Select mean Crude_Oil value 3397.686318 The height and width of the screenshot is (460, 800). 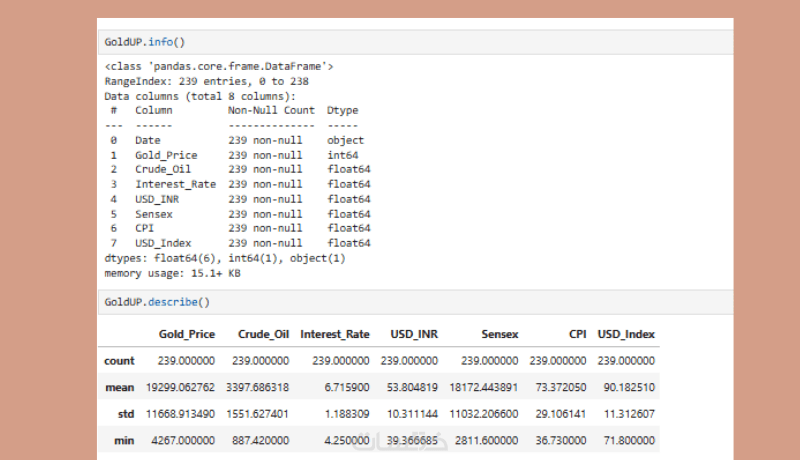point(258,388)
